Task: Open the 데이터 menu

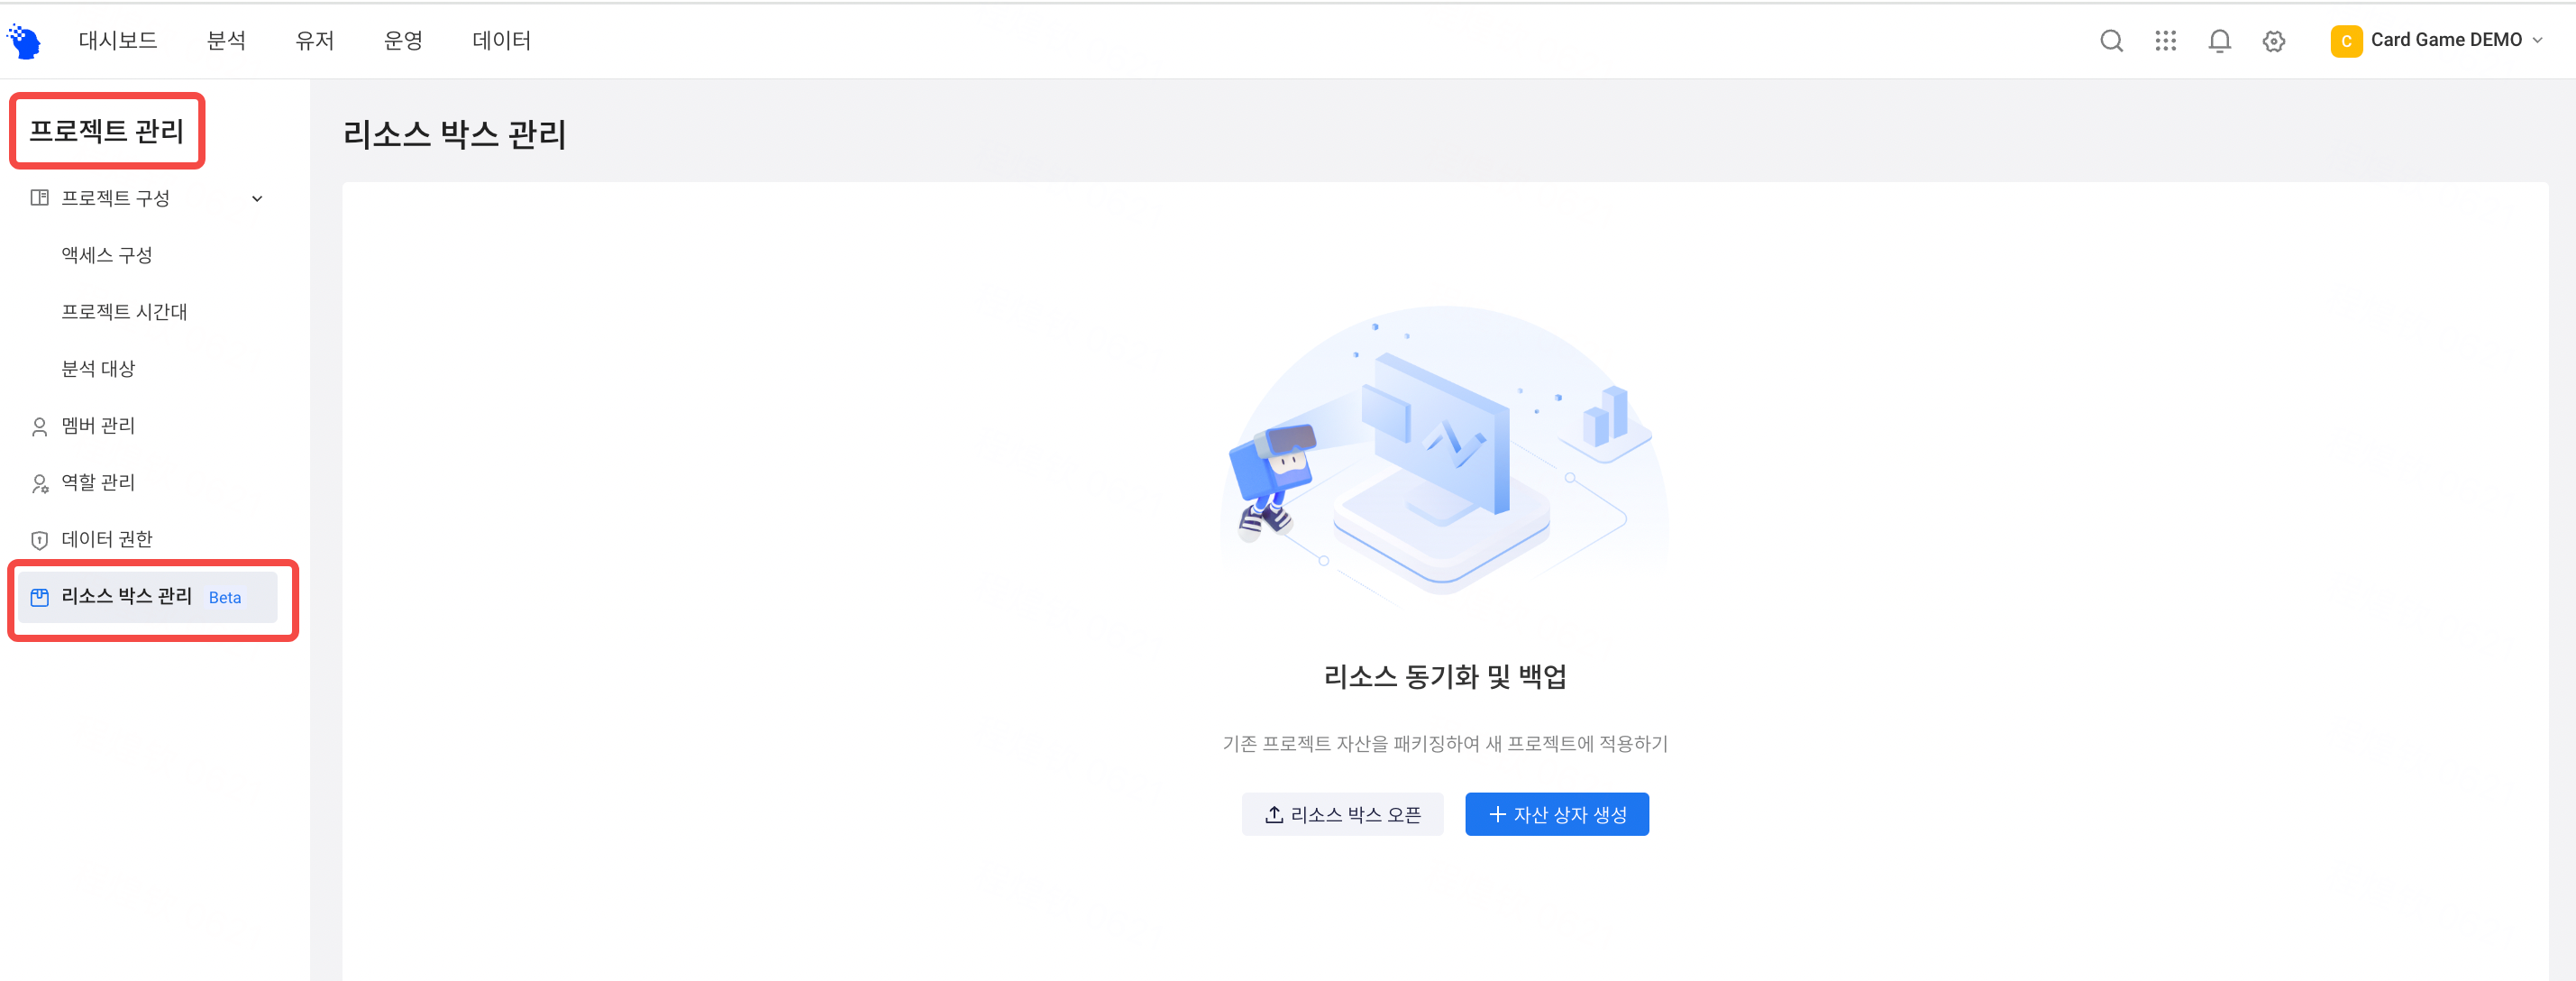Action: click(x=501, y=41)
